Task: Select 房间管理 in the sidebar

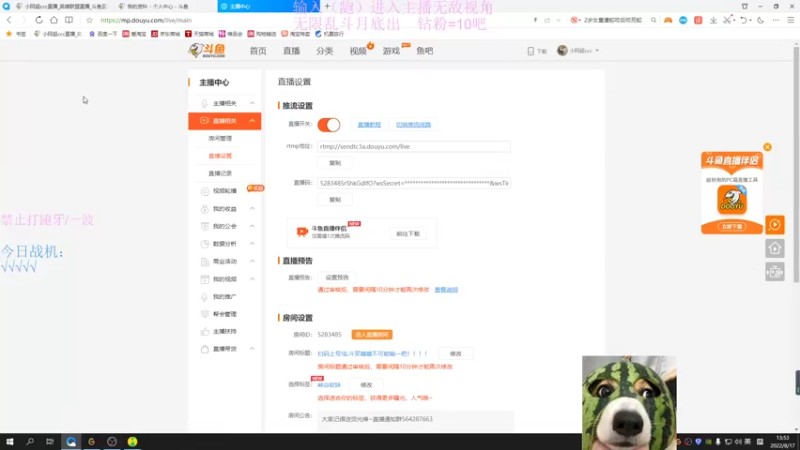Action: pyautogui.click(x=220, y=138)
